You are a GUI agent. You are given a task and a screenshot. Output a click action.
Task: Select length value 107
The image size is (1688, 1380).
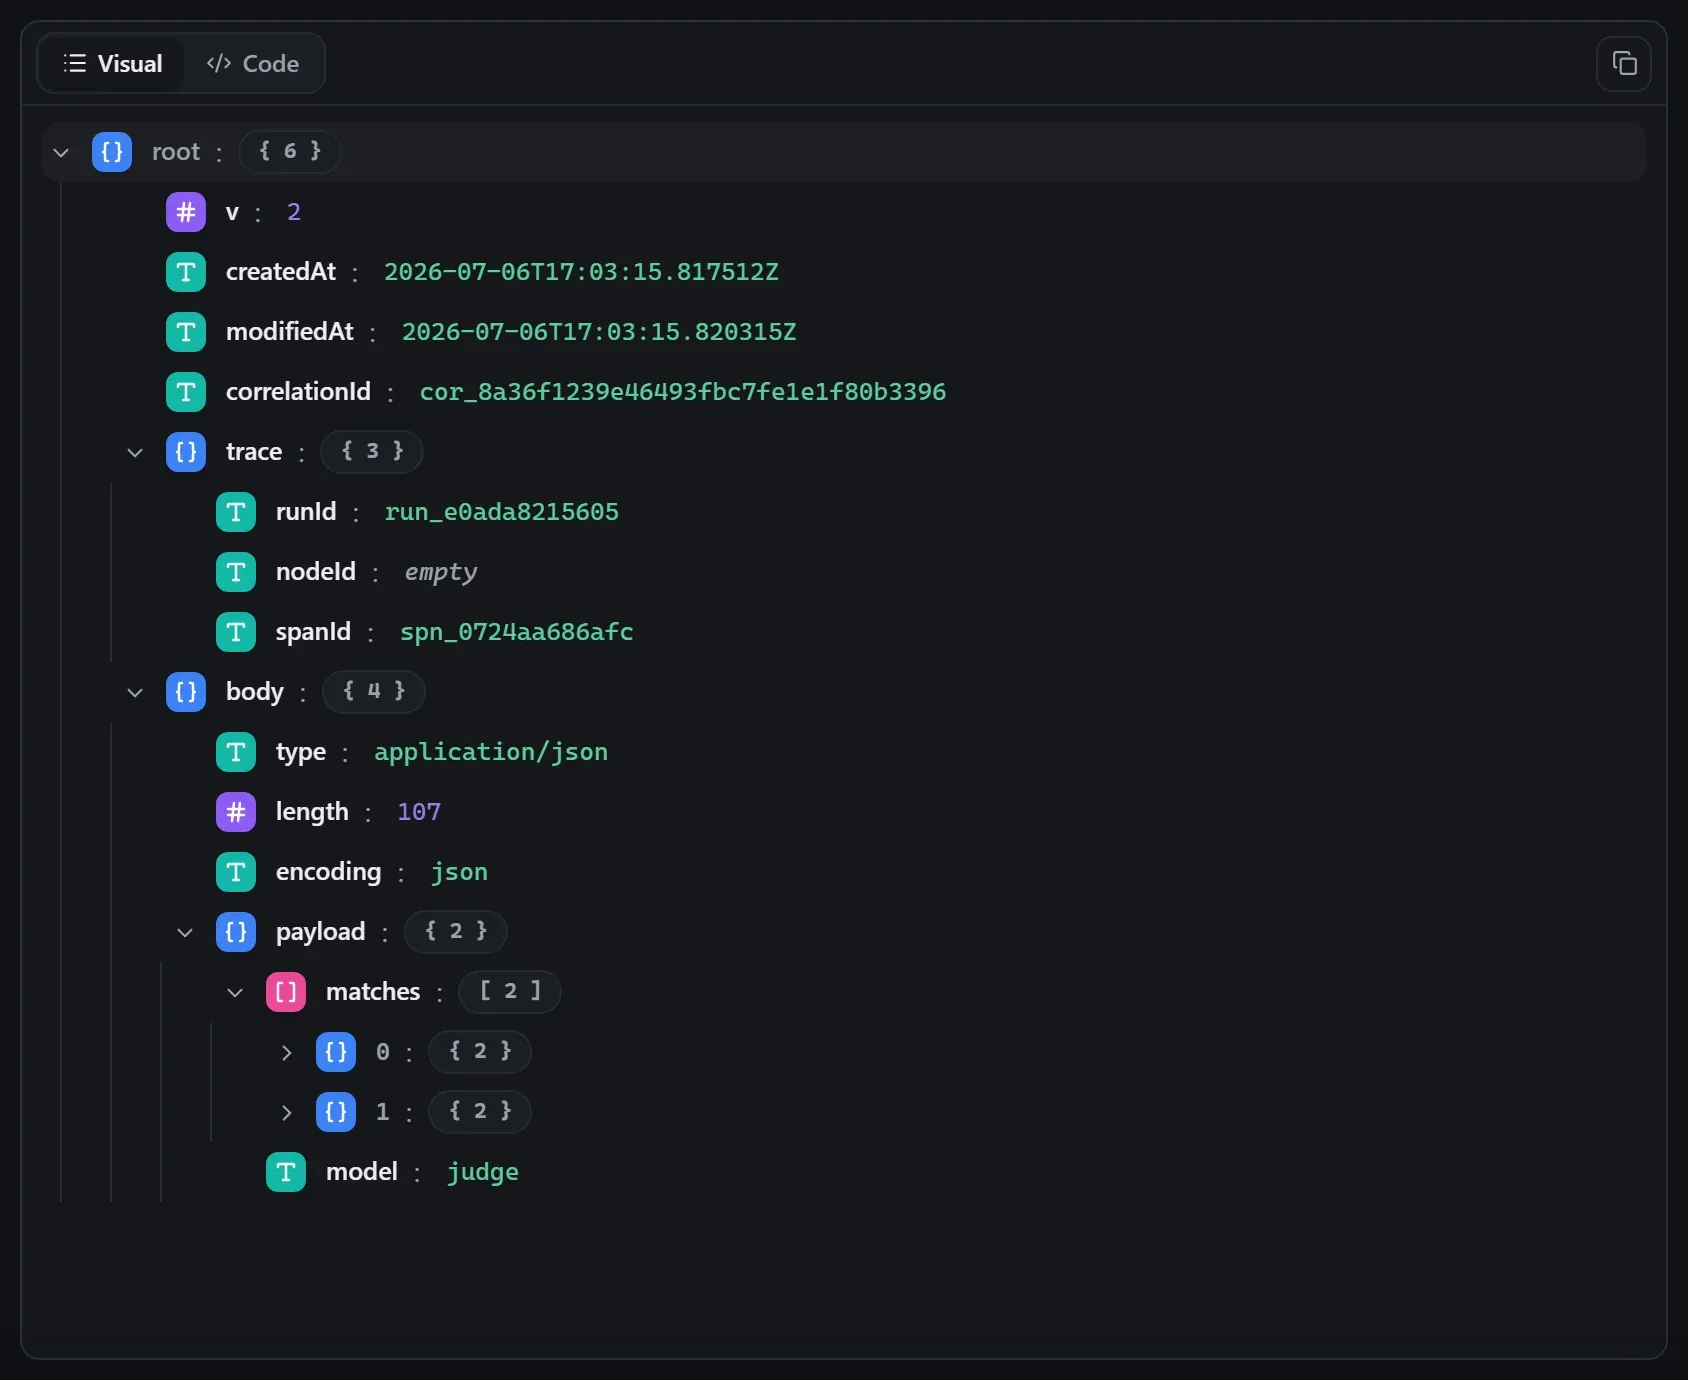(x=419, y=812)
